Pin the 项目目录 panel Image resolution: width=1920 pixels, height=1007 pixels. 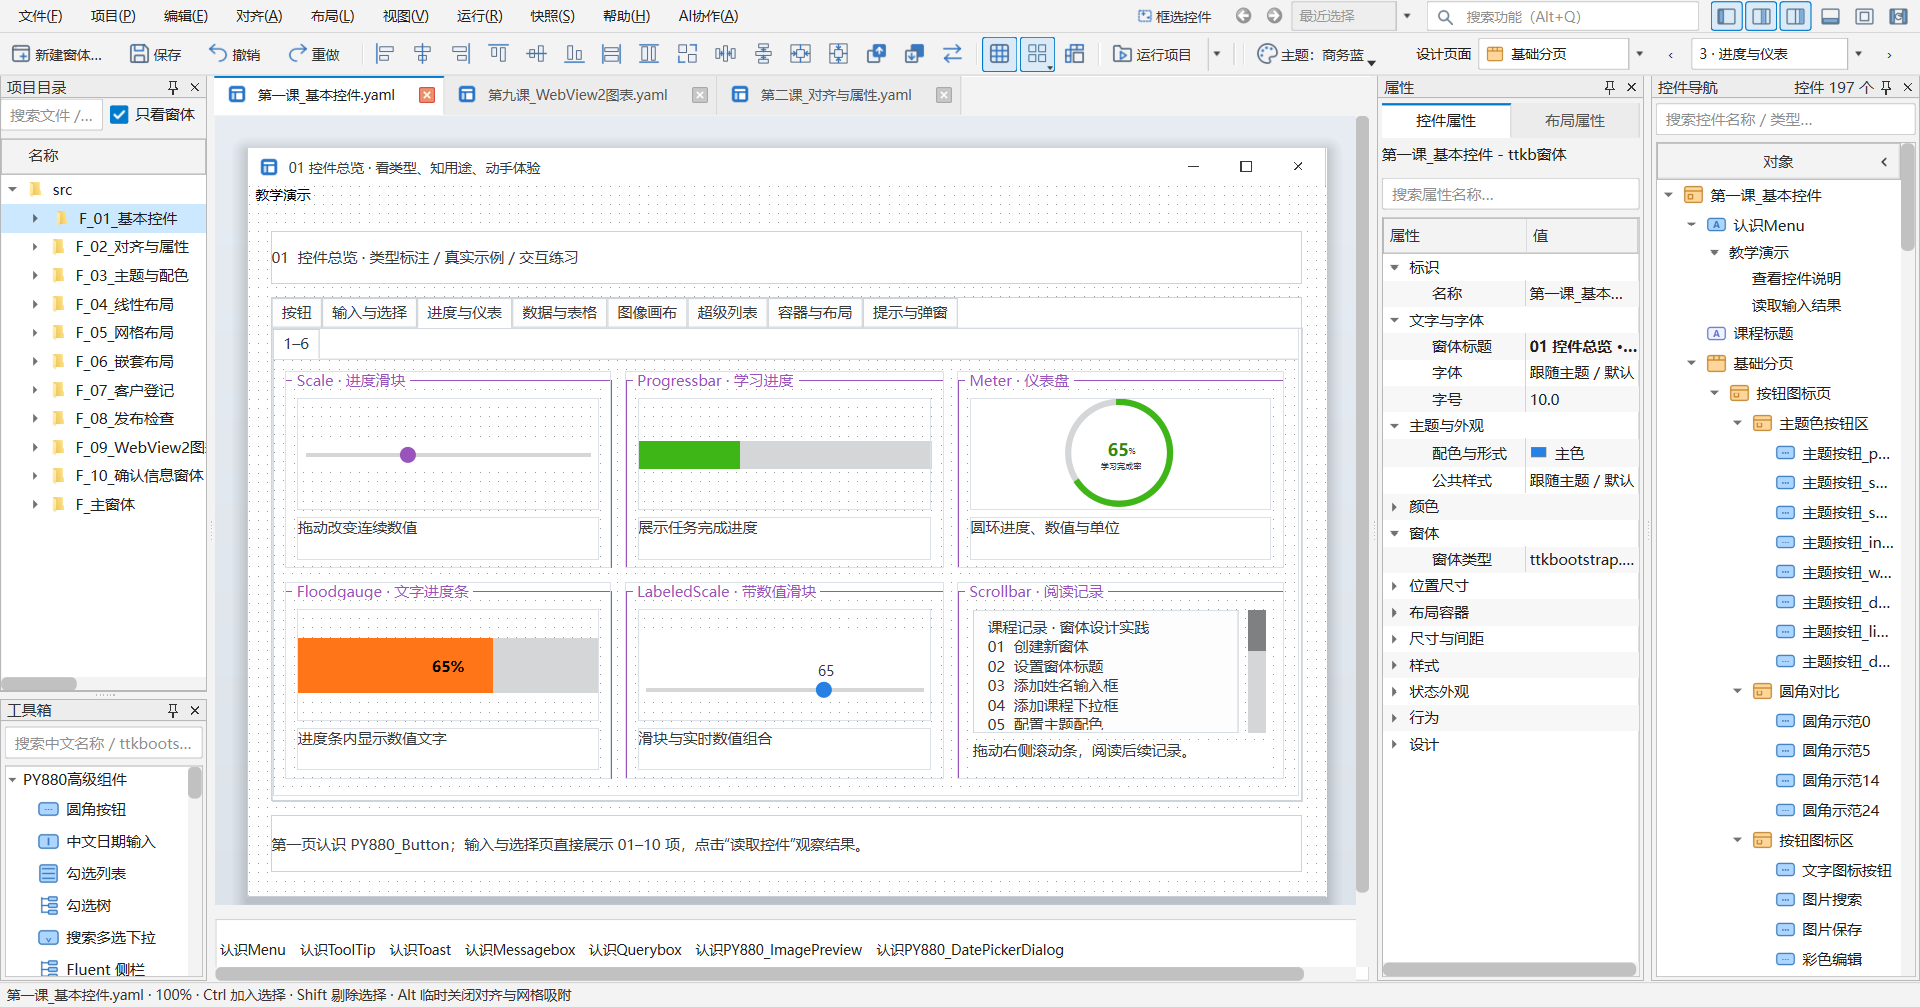pos(173,87)
